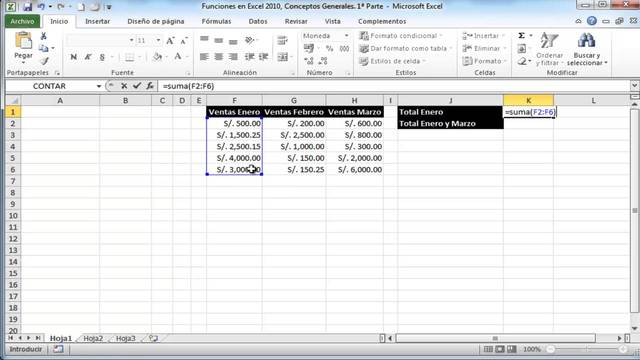
Task: Align cell text to the left
Action: tap(204, 57)
